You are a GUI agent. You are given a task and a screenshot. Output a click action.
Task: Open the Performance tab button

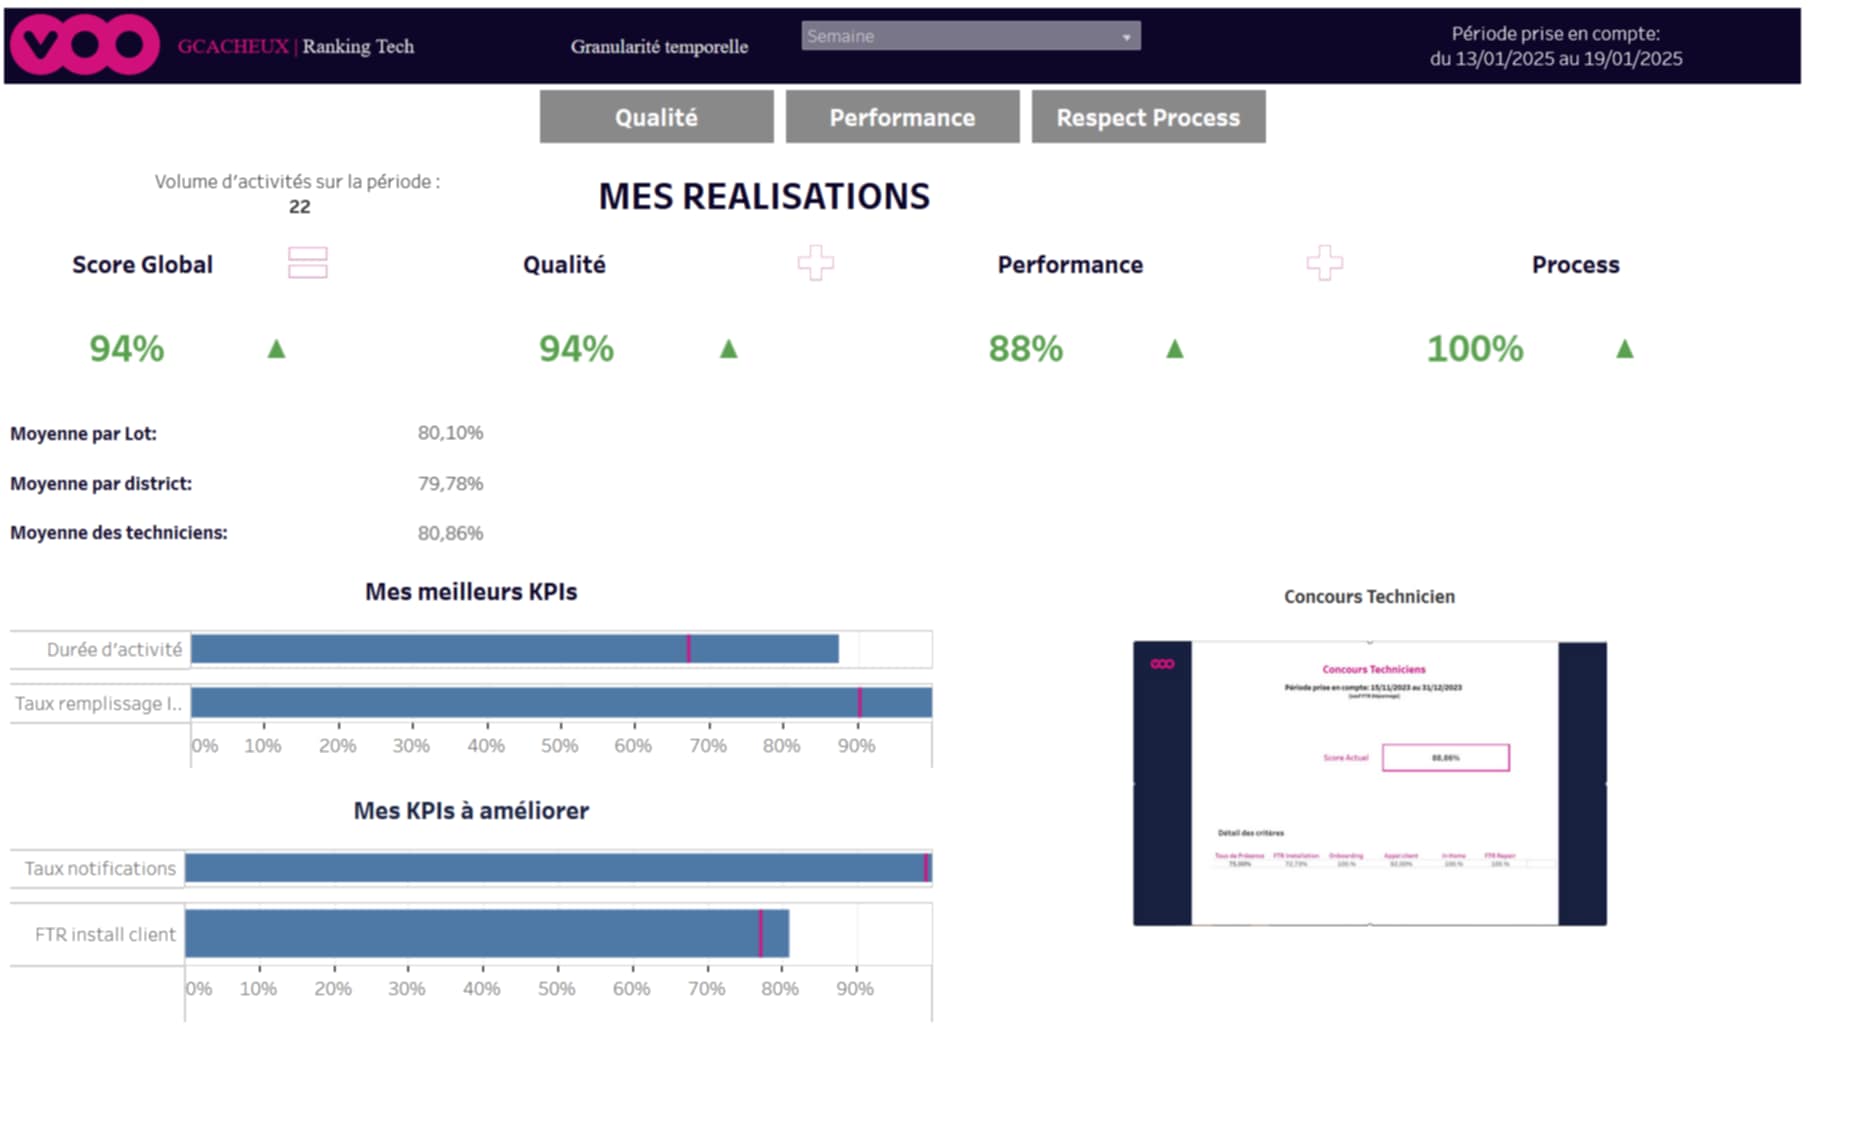[x=903, y=117]
